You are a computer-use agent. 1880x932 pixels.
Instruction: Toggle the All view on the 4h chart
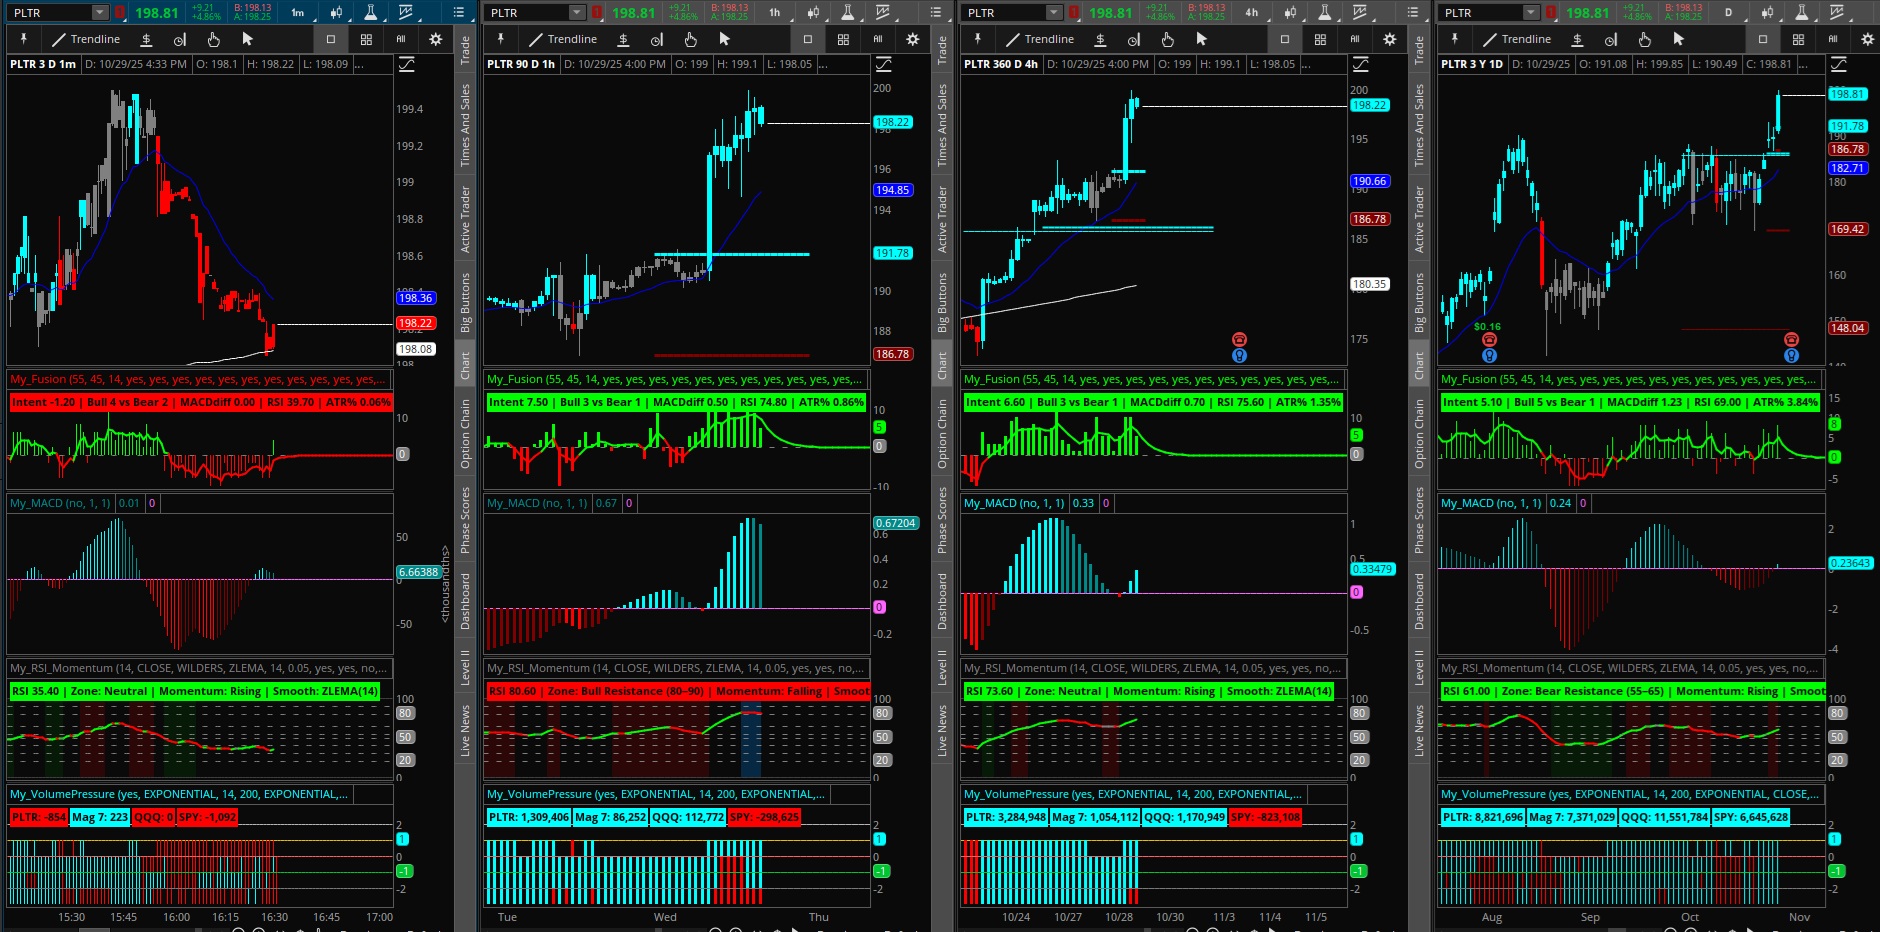(x=1355, y=39)
